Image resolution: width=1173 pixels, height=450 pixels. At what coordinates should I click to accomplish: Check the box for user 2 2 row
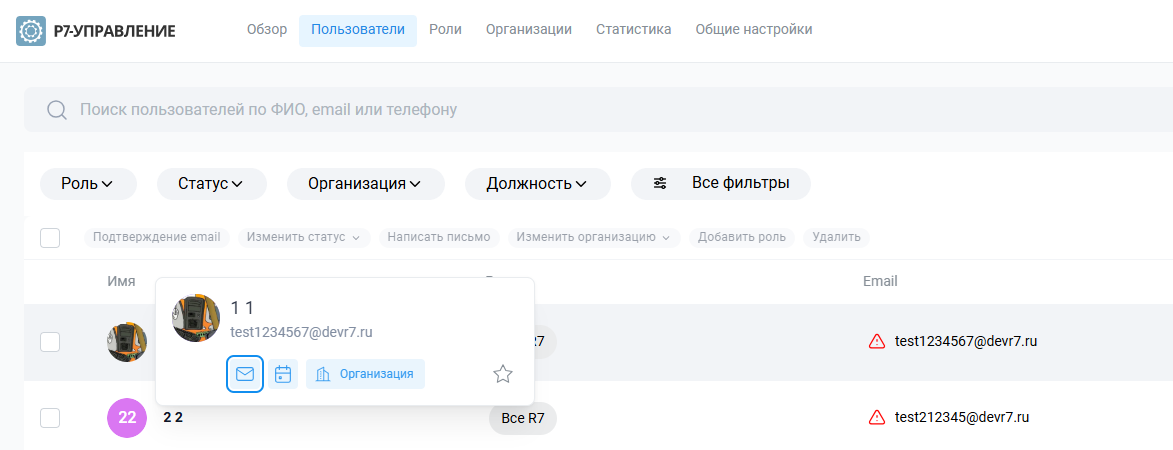pos(49,418)
